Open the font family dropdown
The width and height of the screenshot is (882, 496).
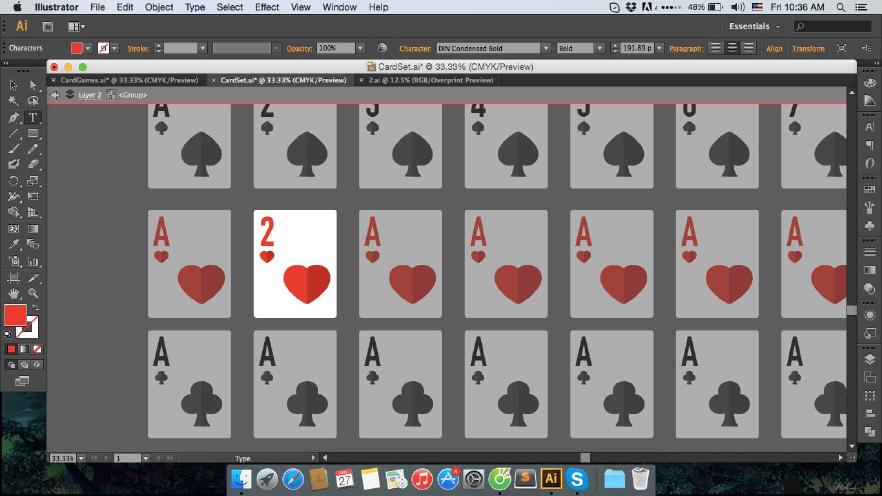[x=546, y=48]
